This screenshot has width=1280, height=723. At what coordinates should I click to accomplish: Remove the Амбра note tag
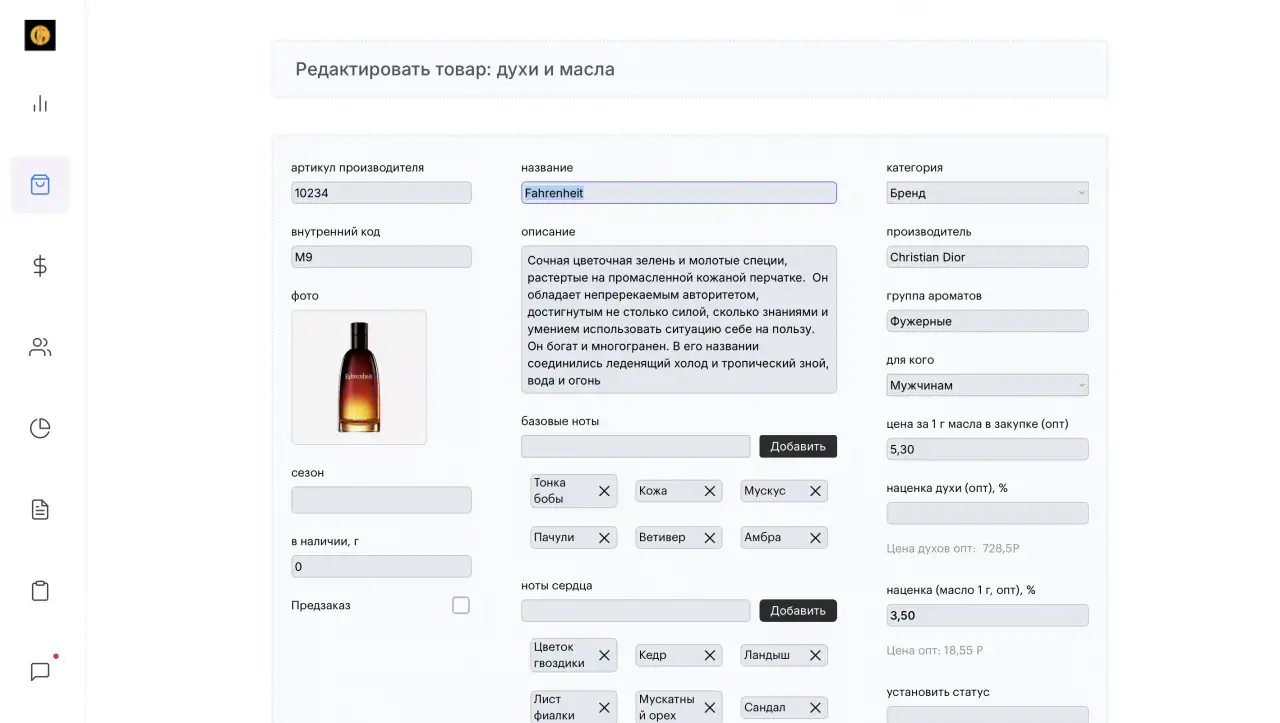[x=815, y=538]
